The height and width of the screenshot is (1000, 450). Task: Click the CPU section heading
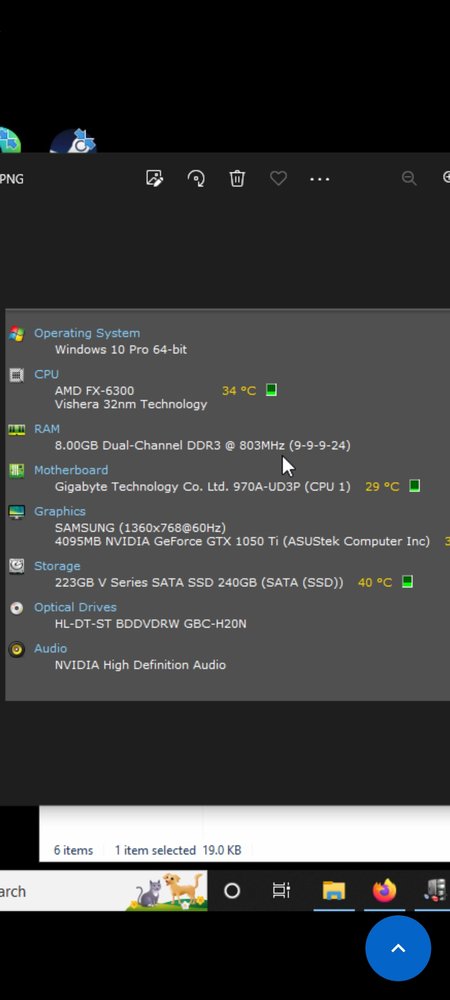click(47, 374)
